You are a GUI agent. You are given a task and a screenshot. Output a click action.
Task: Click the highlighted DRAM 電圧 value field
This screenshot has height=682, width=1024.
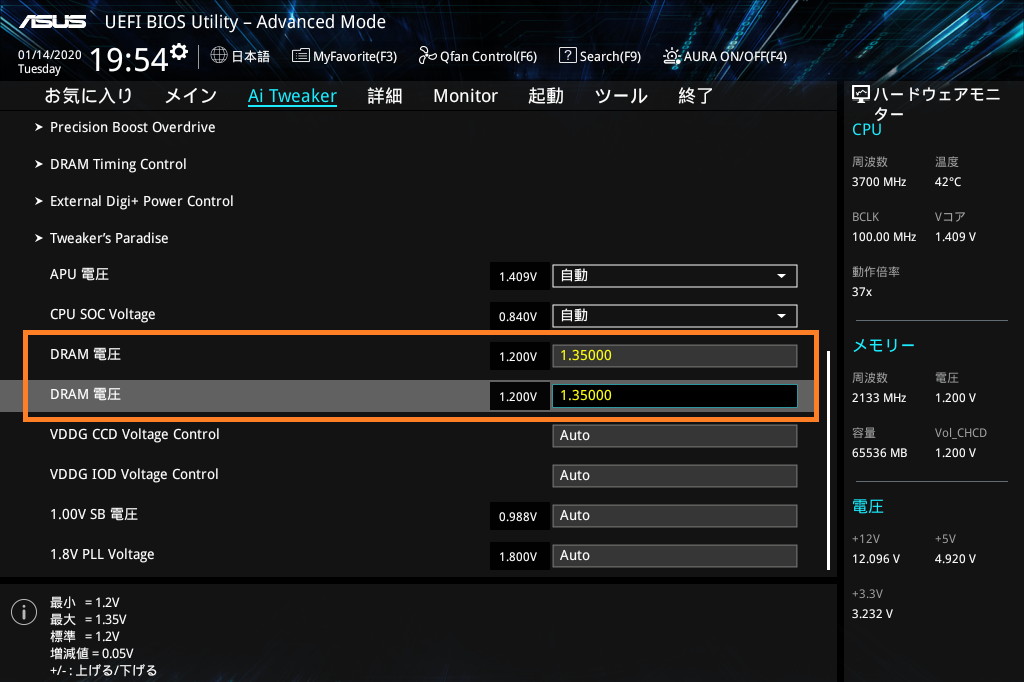pos(675,395)
